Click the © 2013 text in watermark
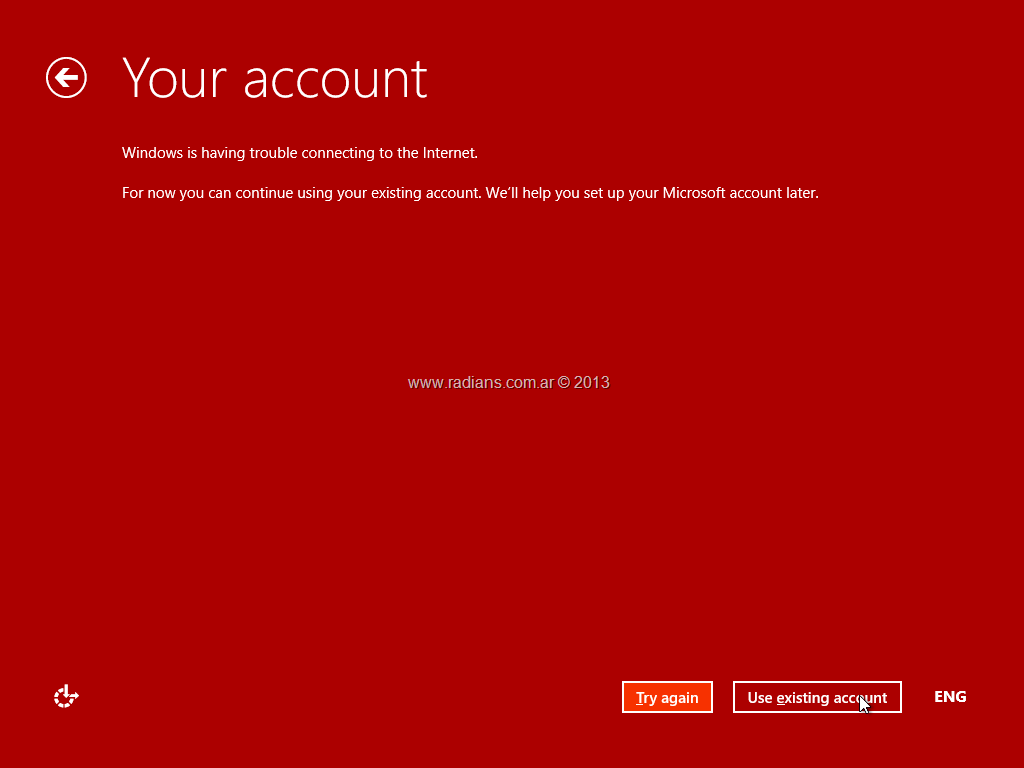Screen dimensions: 1024x768 pos(584,382)
